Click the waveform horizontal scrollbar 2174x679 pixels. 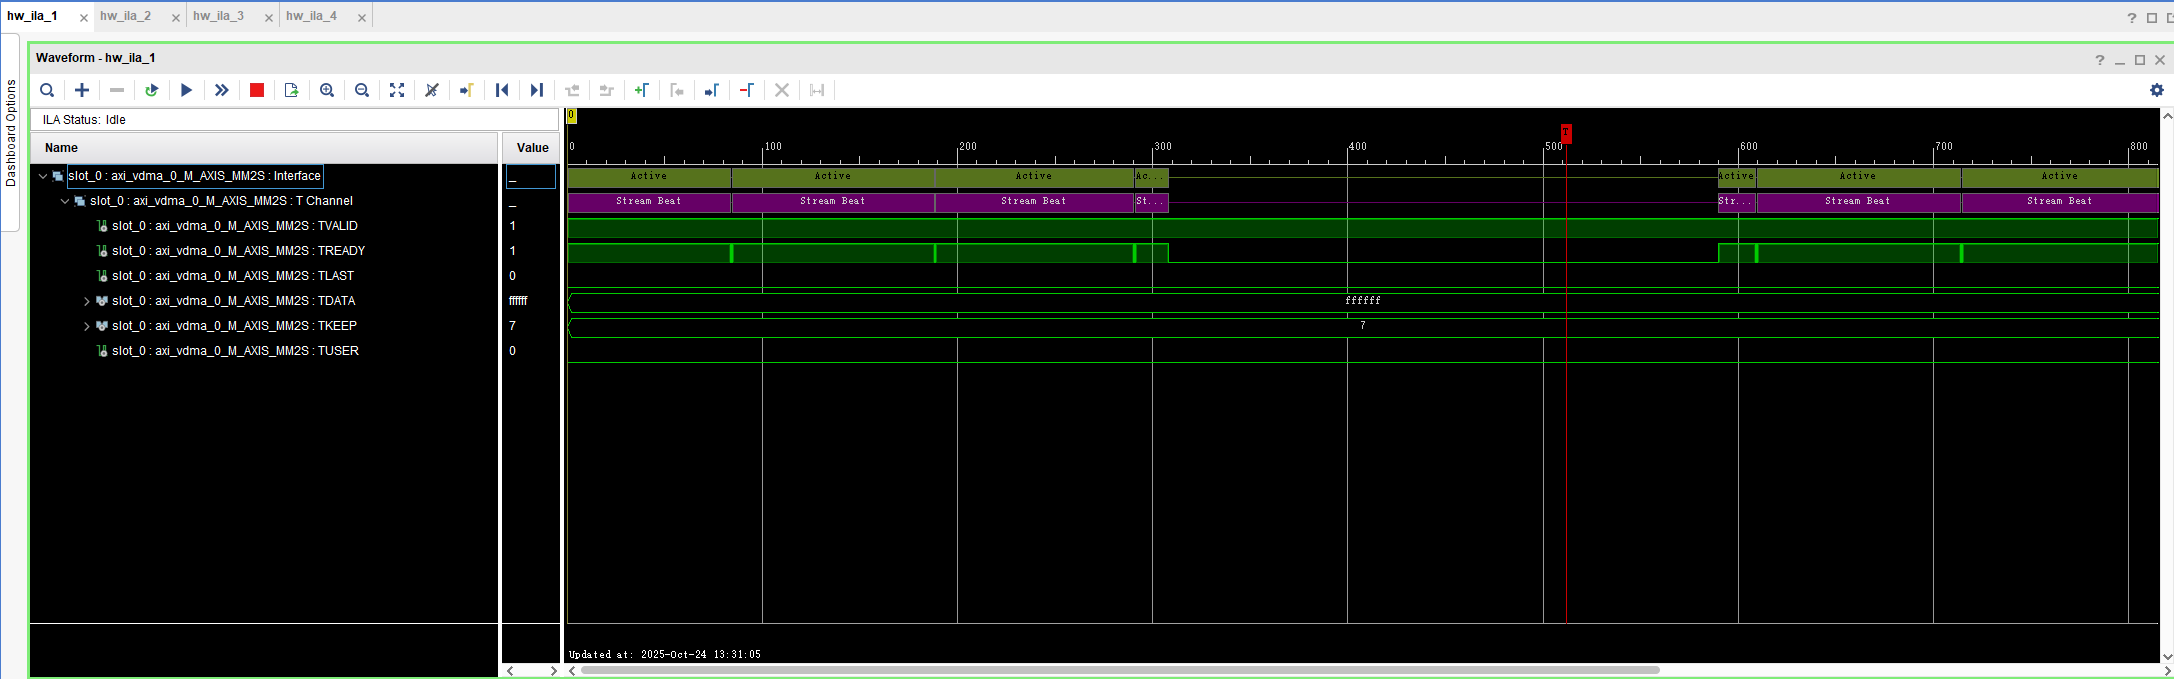tap(1120, 670)
